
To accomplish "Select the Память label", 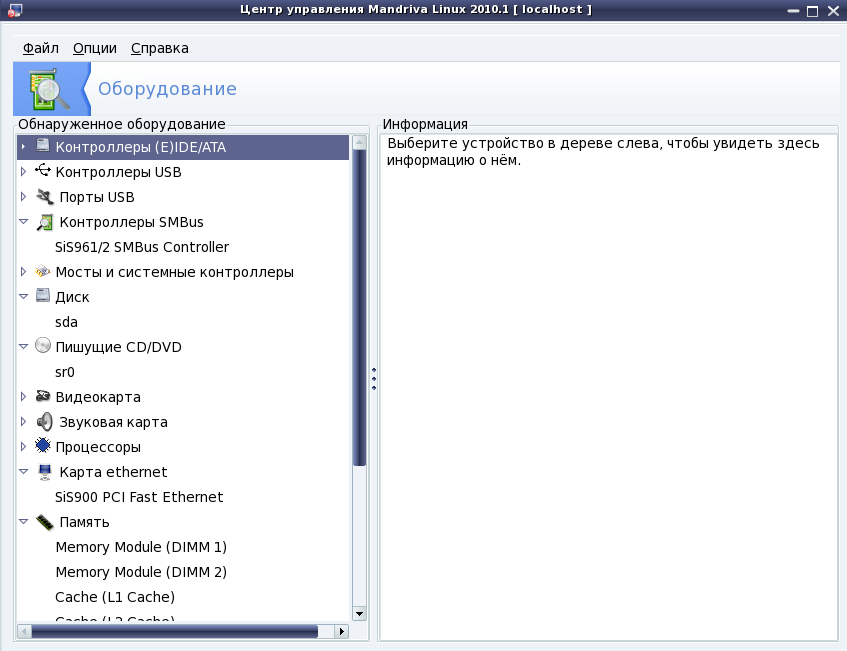I will click(84, 522).
